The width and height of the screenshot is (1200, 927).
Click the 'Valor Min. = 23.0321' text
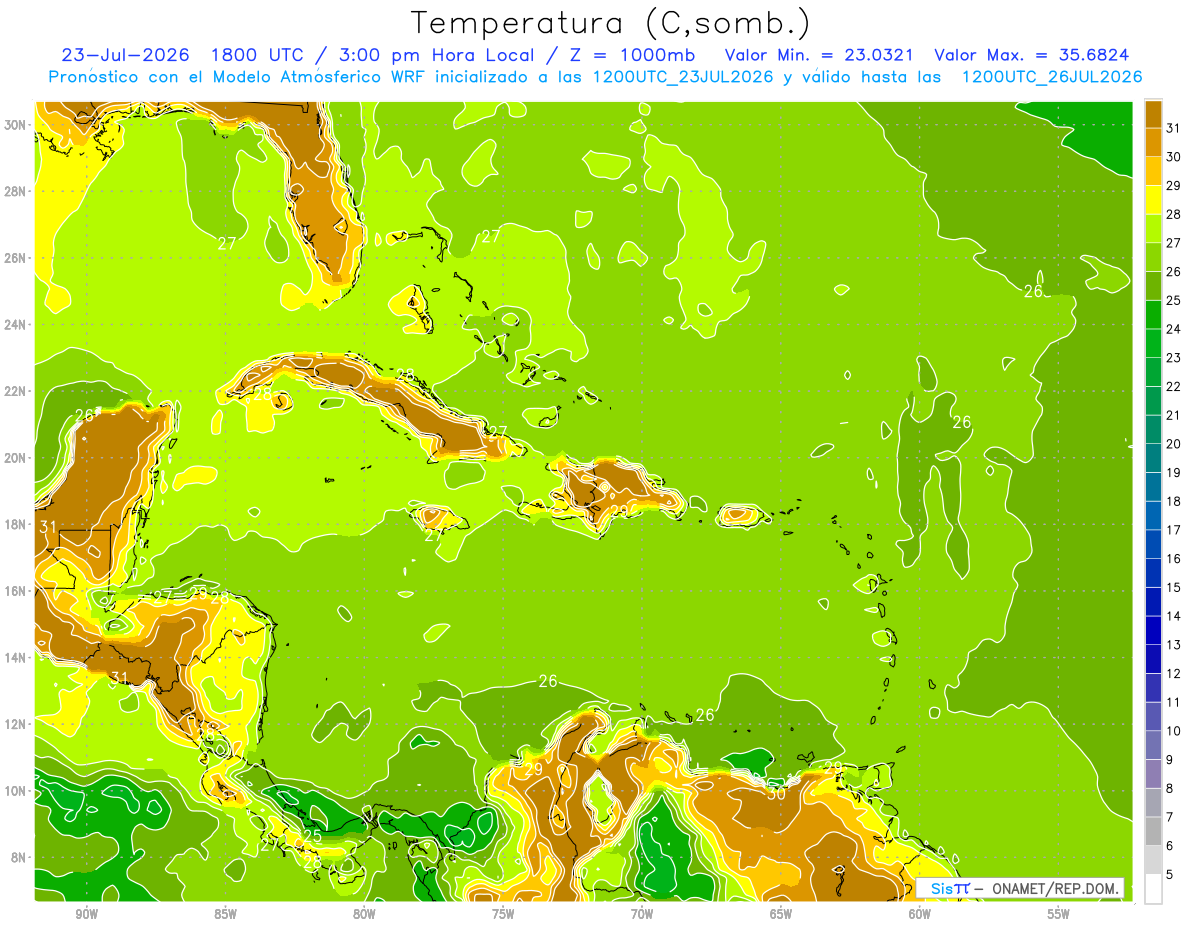point(817,55)
